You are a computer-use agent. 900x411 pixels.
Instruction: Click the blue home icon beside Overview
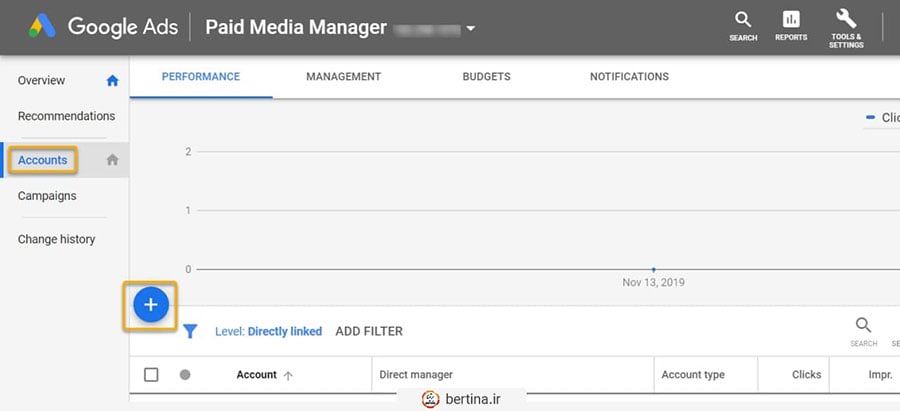tap(112, 81)
